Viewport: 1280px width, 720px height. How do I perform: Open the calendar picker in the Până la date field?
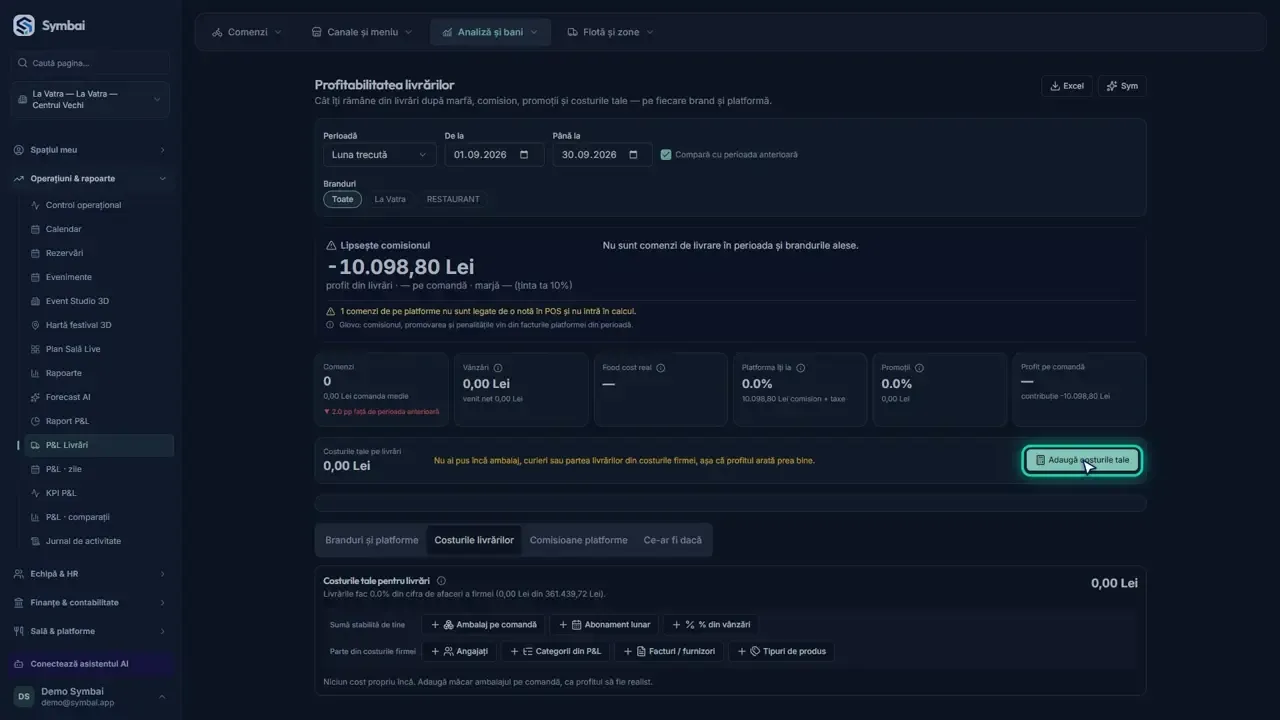point(633,155)
